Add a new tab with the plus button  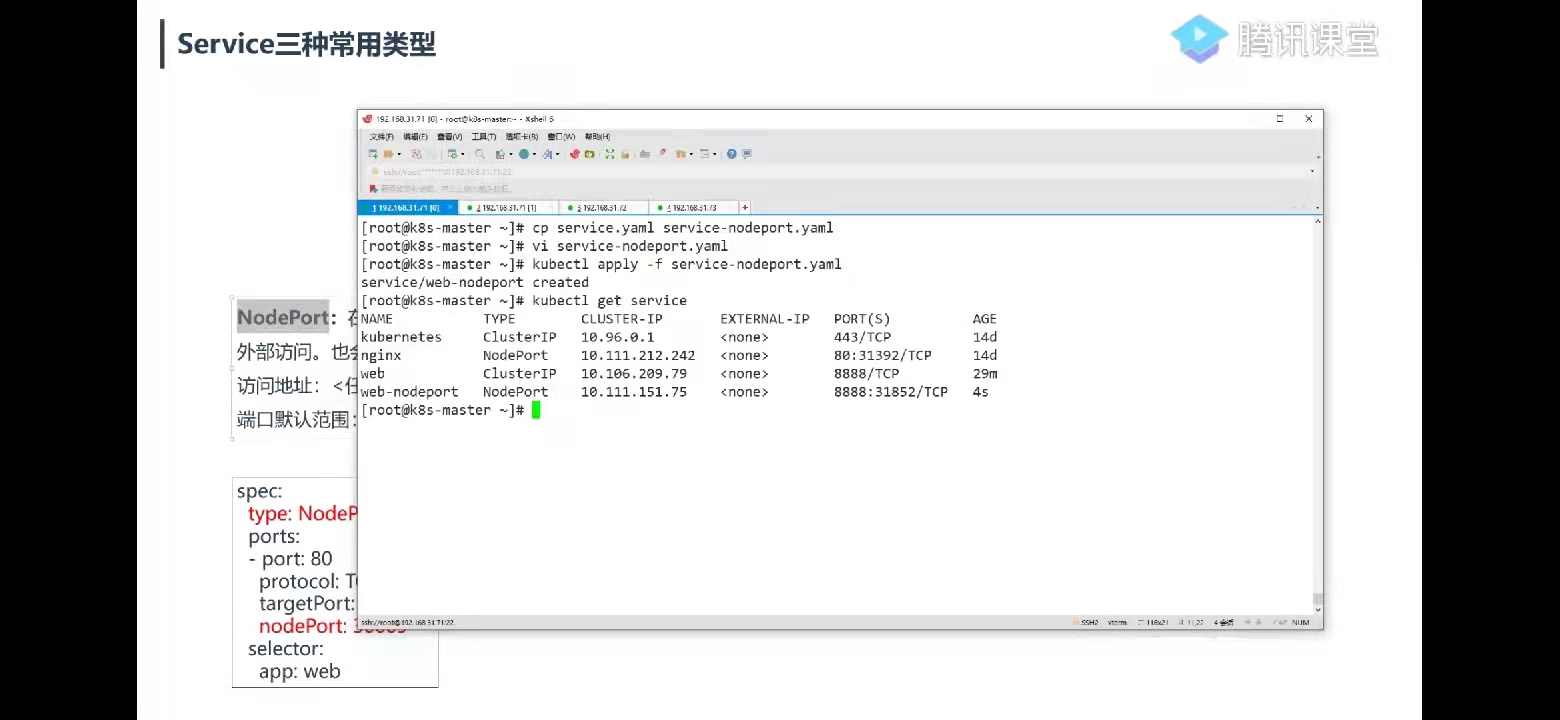click(745, 208)
